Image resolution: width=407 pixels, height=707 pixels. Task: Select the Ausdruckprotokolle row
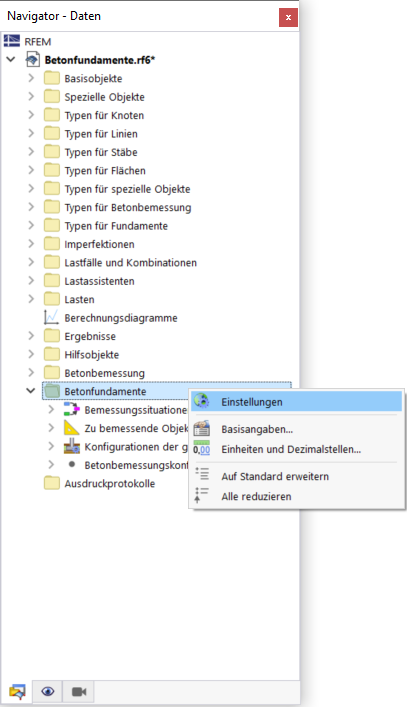click(110, 483)
